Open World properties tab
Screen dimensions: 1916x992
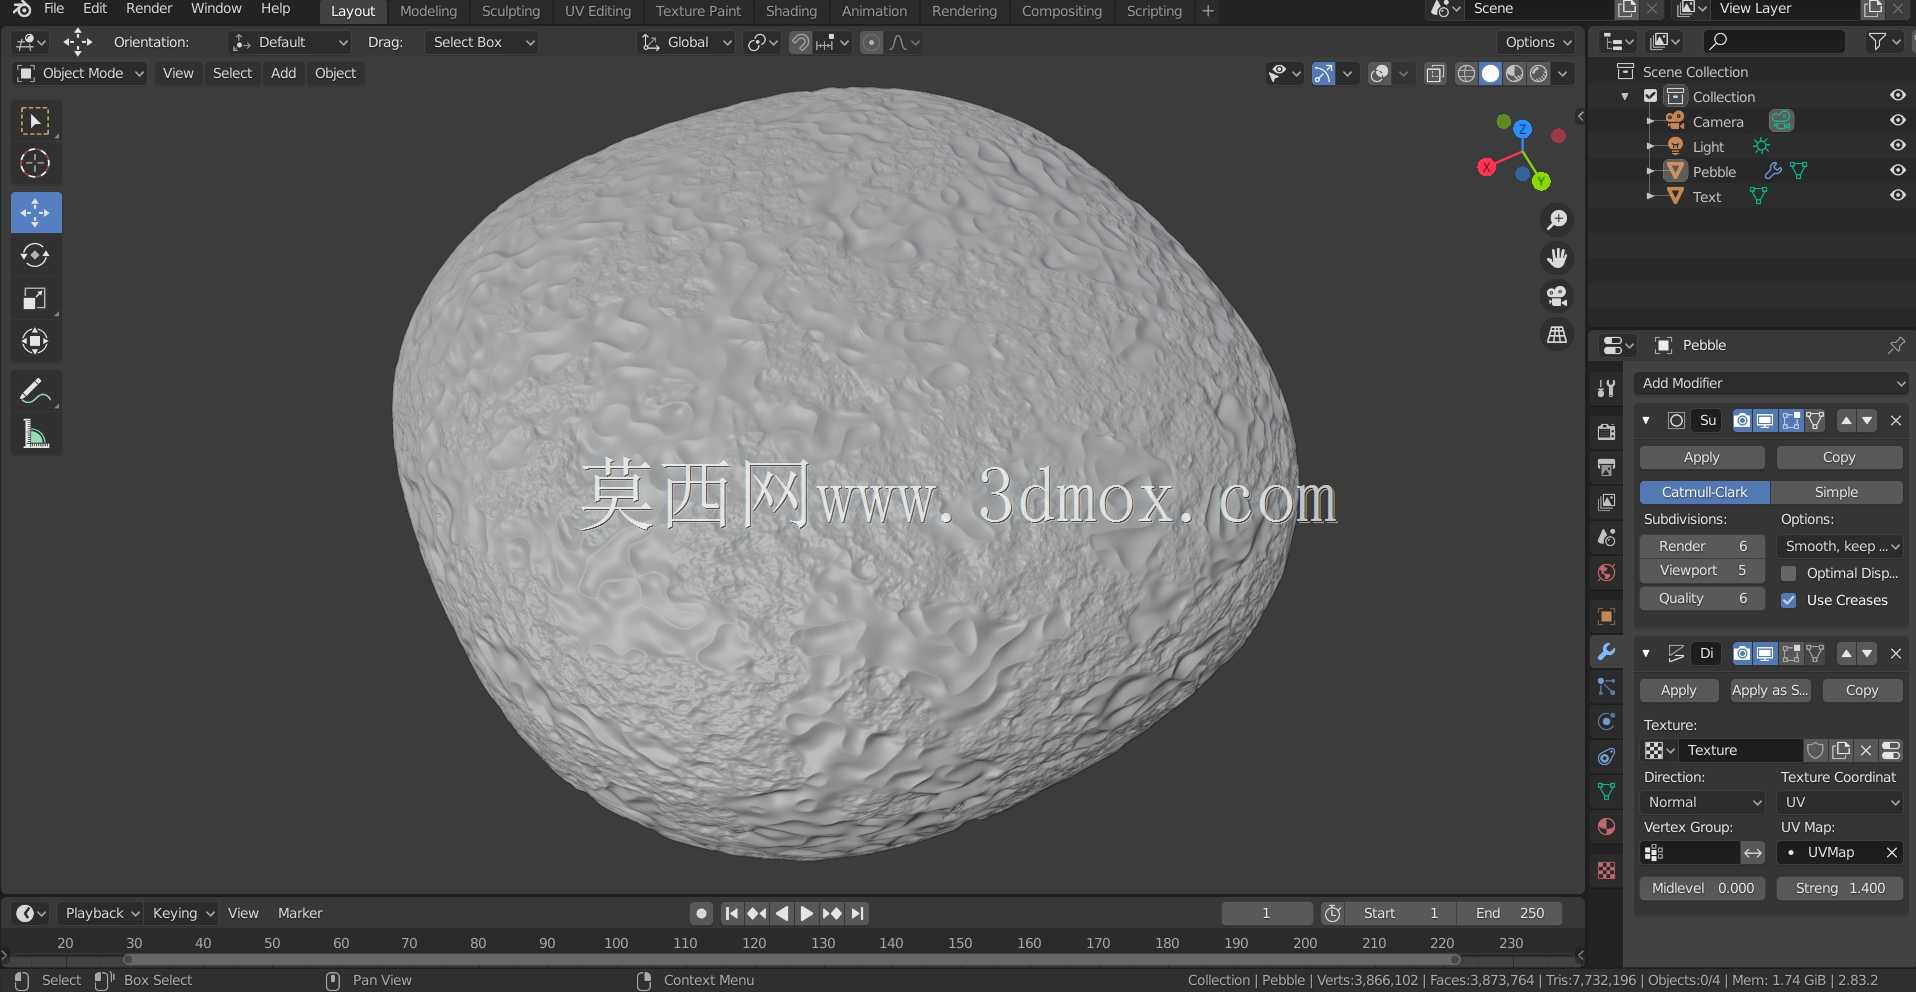pos(1606,572)
